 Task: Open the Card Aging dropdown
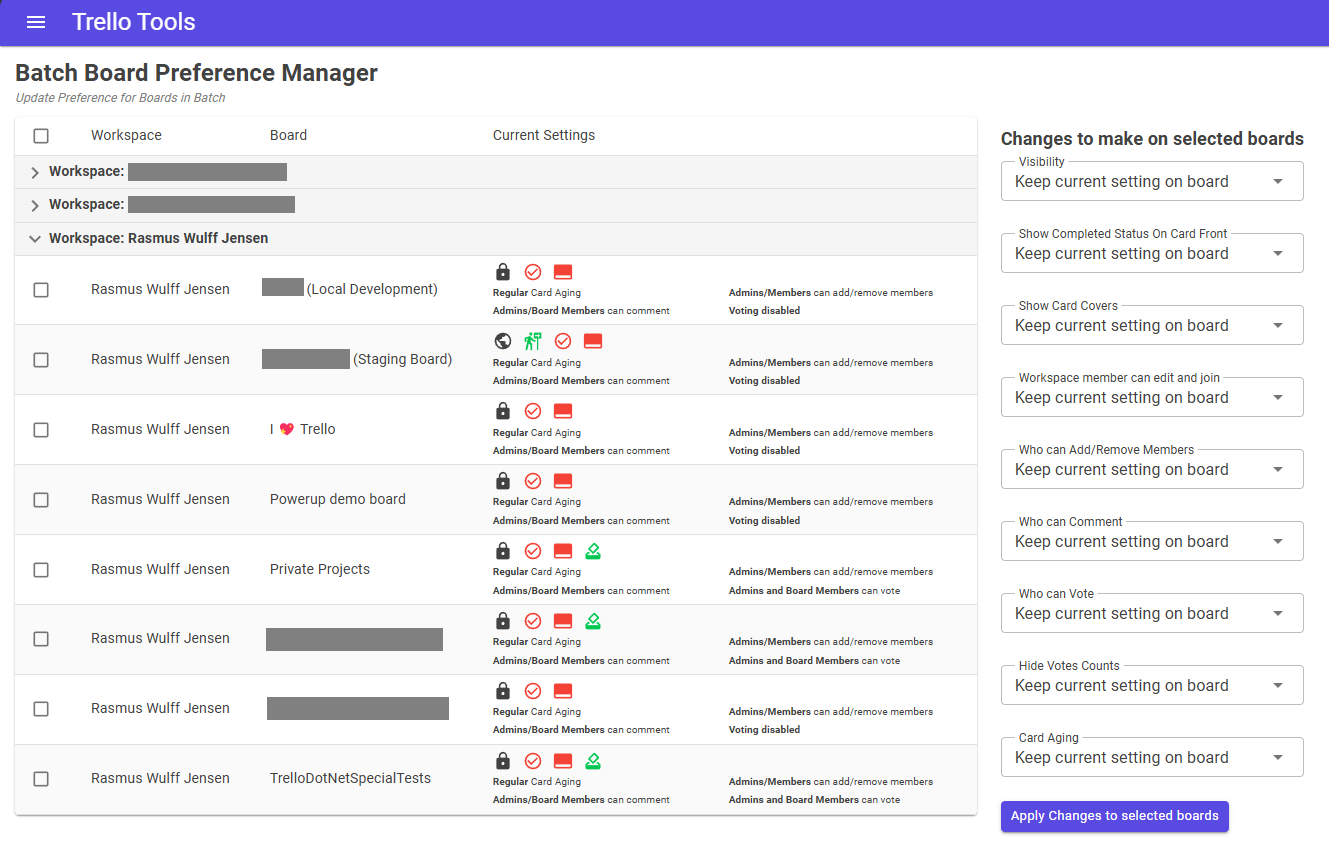coord(1152,757)
